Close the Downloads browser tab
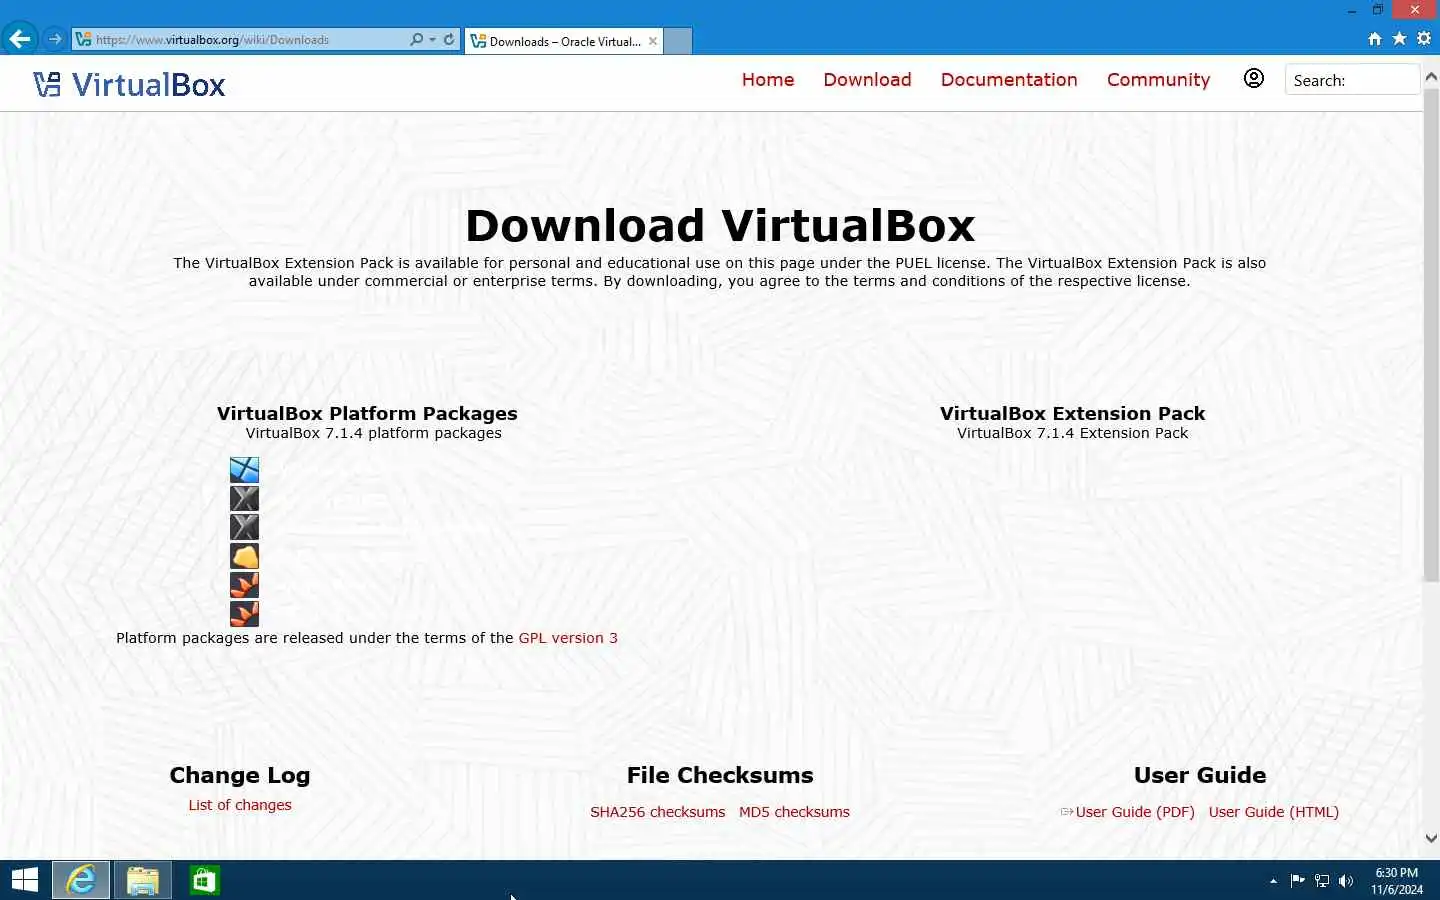This screenshot has width=1440, height=900. click(x=653, y=41)
